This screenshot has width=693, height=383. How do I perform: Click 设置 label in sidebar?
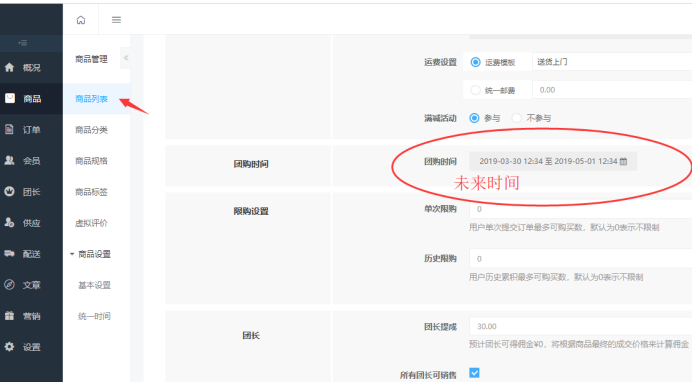click(32, 347)
